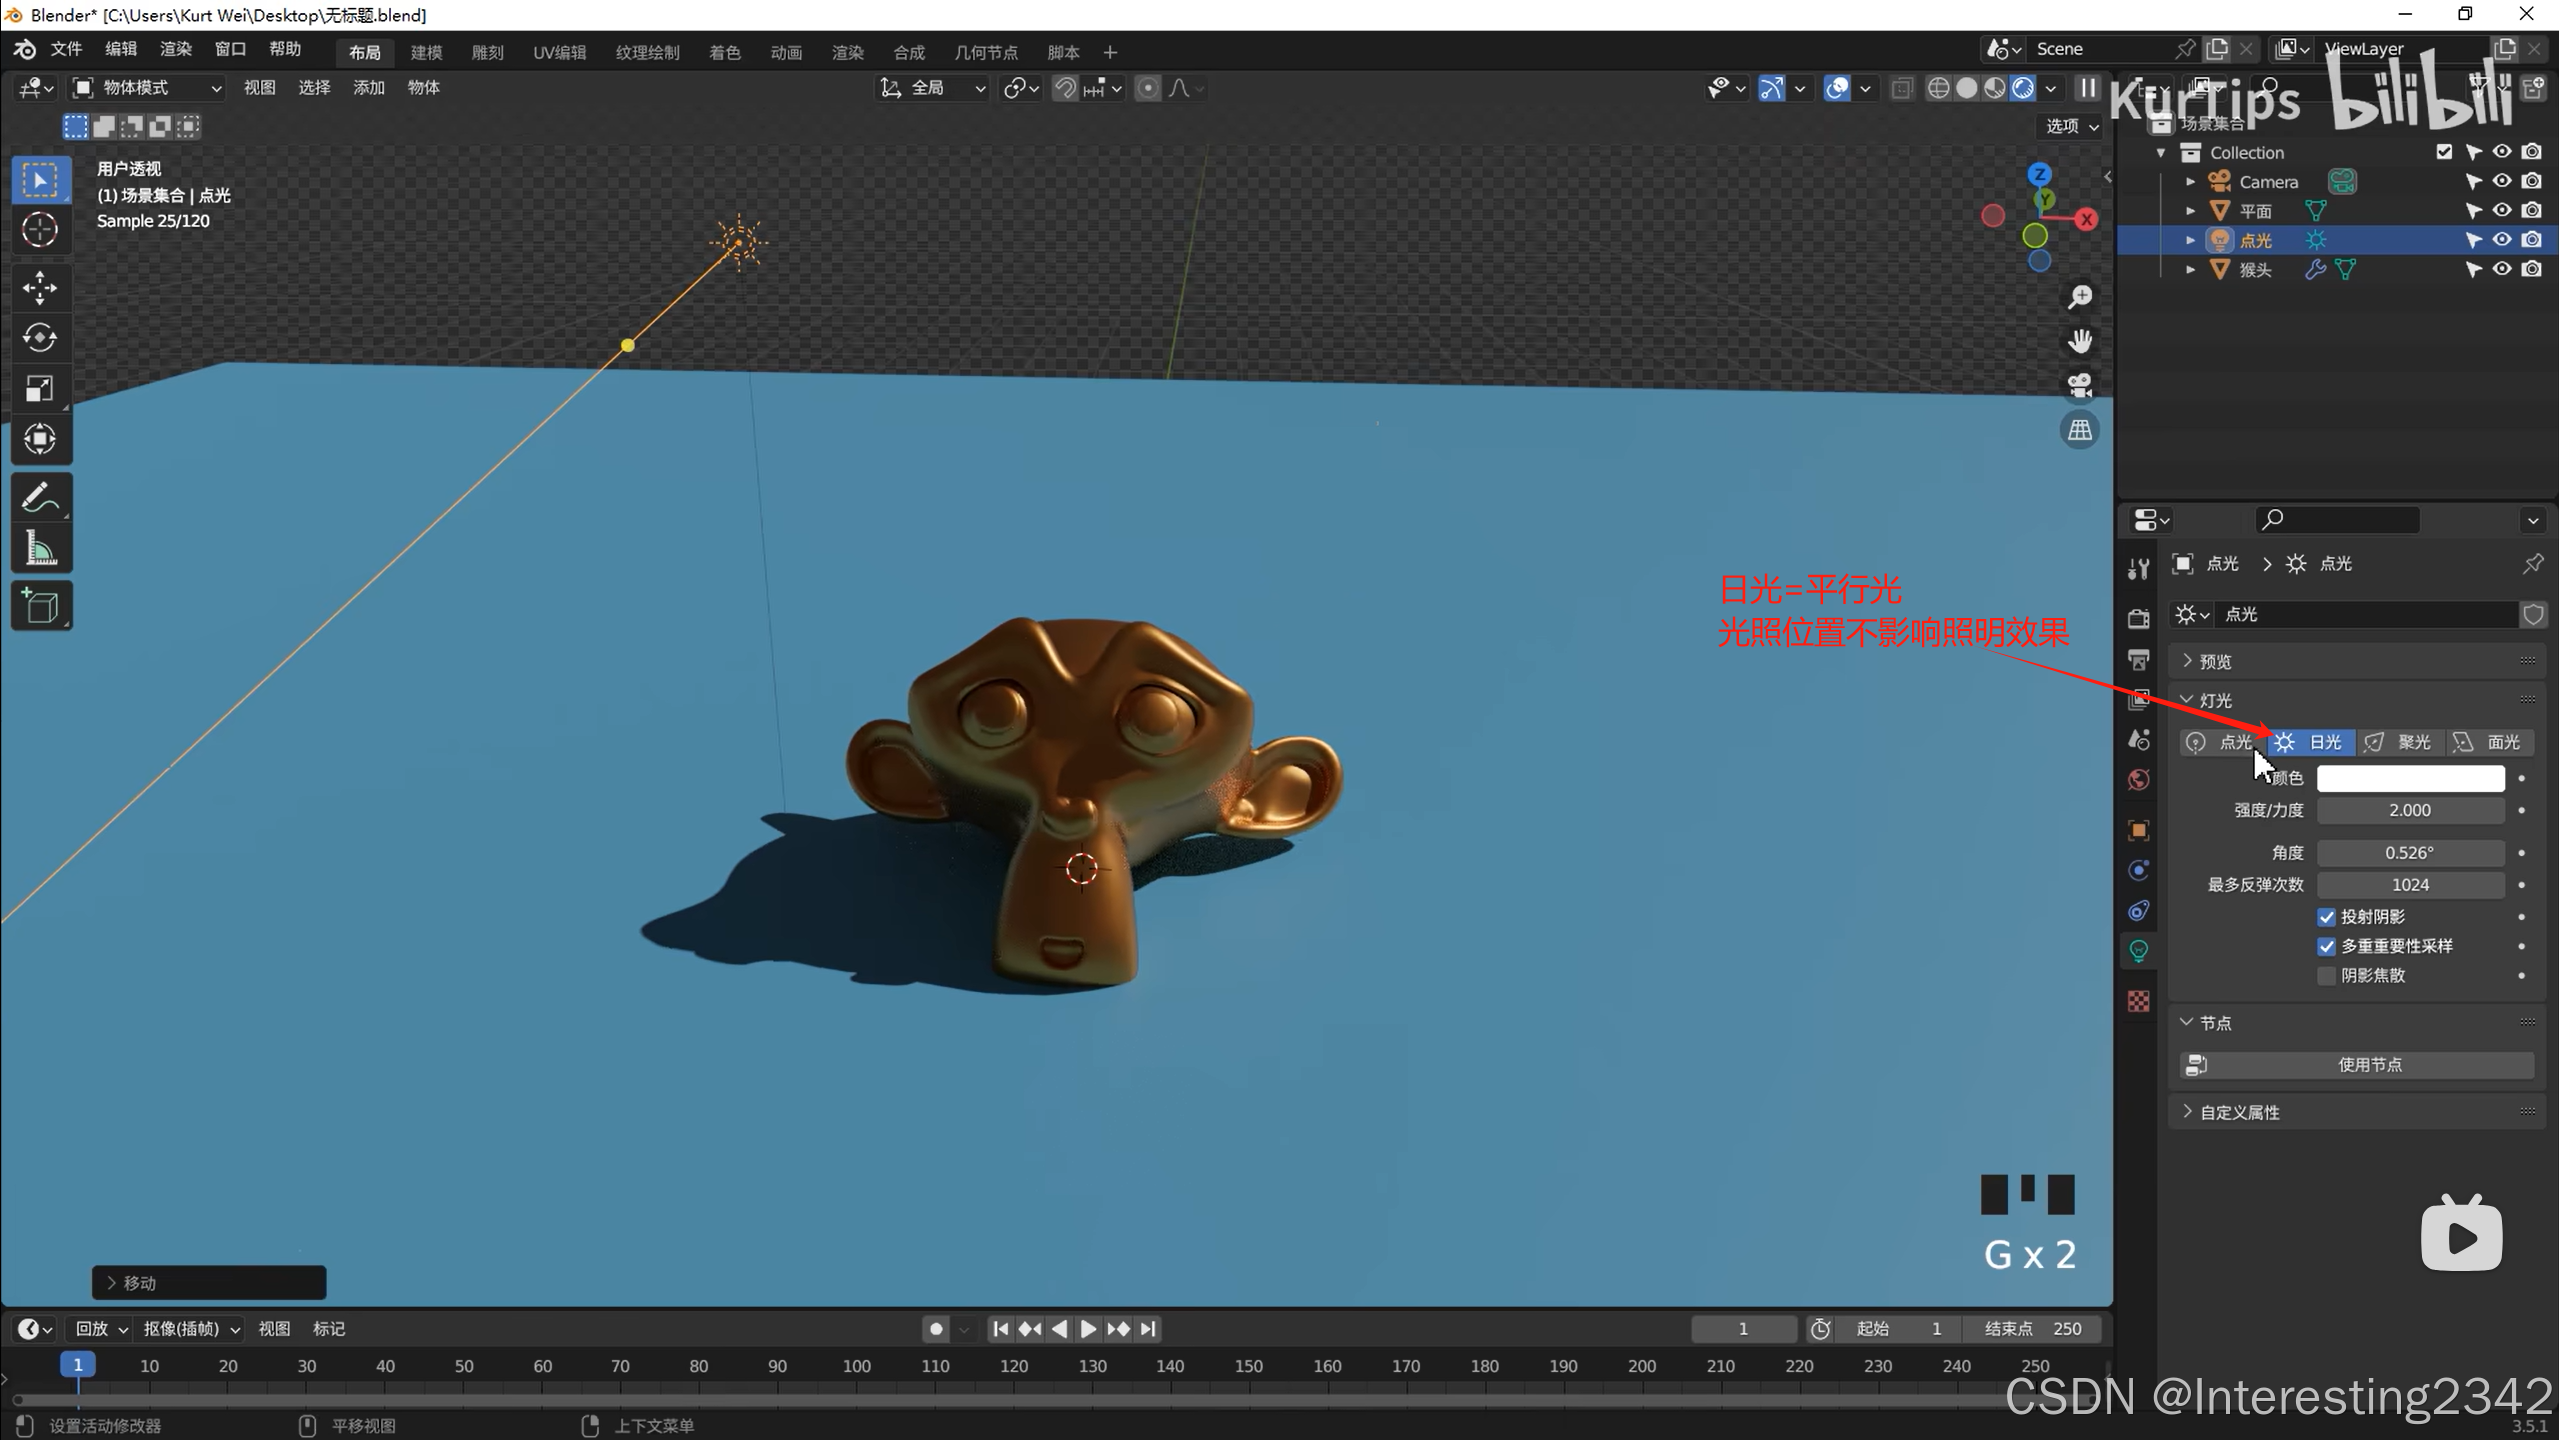This screenshot has height=1440, width=2559.
Task: Select the 聚光 light type
Action: (x=2401, y=742)
